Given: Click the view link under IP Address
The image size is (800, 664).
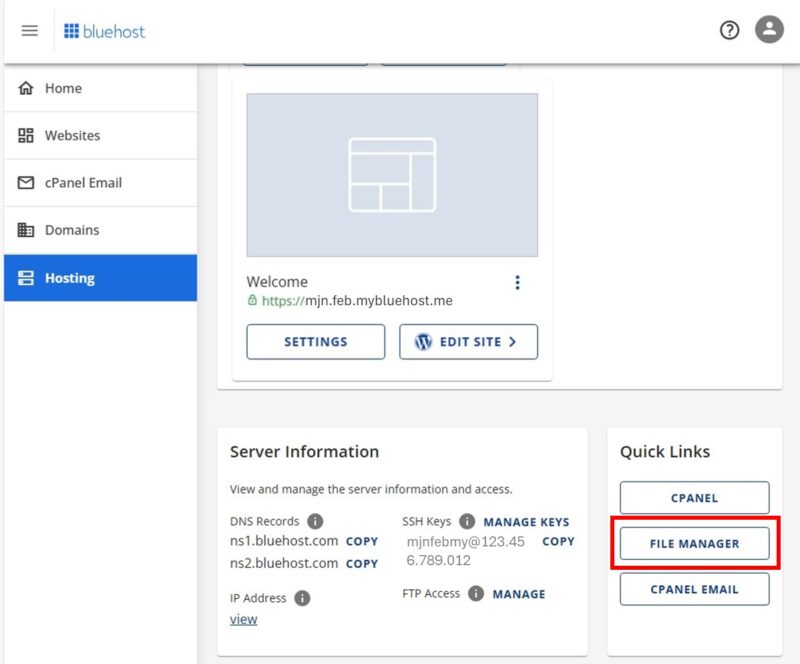Looking at the screenshot, I should 244,619.
